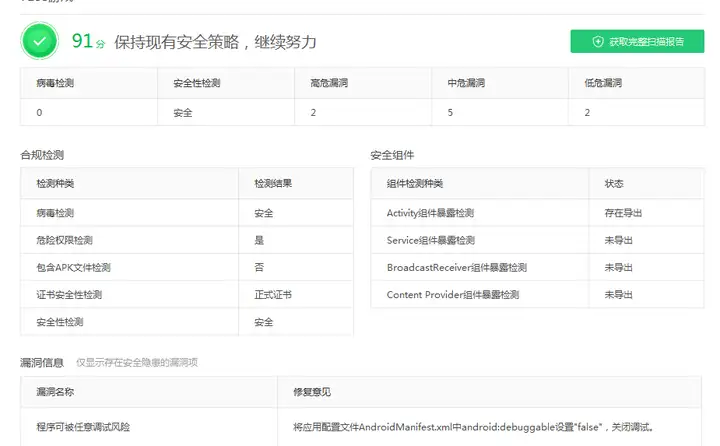Click the 获取完整扫描报告 button
The width and height of the screenshot is (720, 446).
(x=637, y=42)
